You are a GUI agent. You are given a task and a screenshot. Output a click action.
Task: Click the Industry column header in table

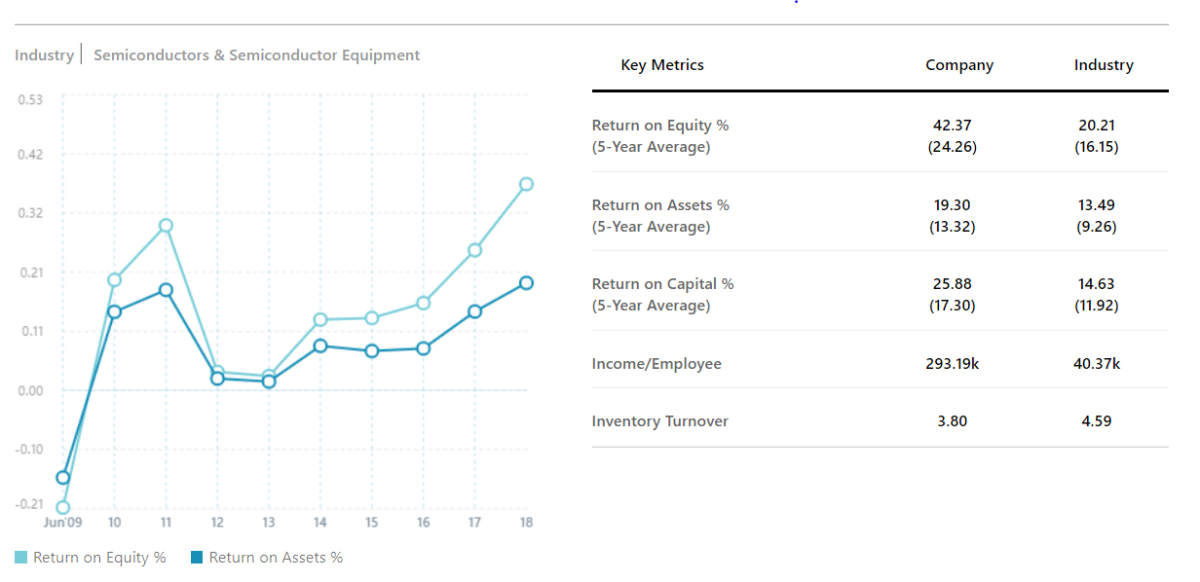click(1103, 65)
